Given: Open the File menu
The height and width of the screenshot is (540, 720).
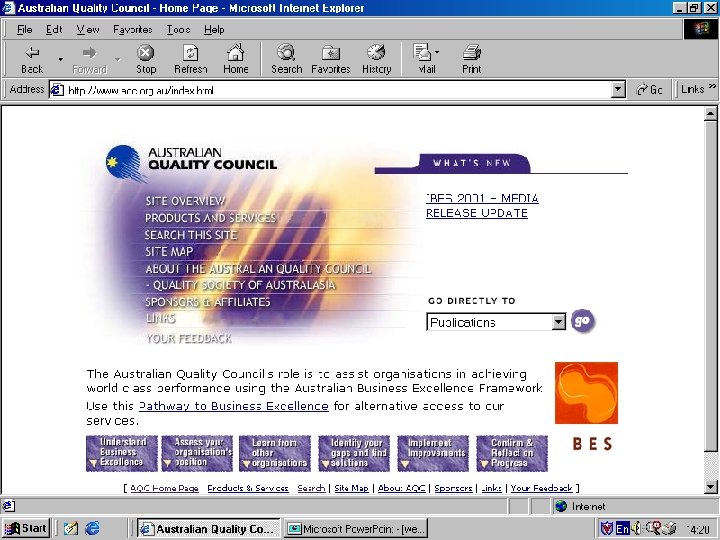Looking at the screenshot, I should [x=24, y=29].
